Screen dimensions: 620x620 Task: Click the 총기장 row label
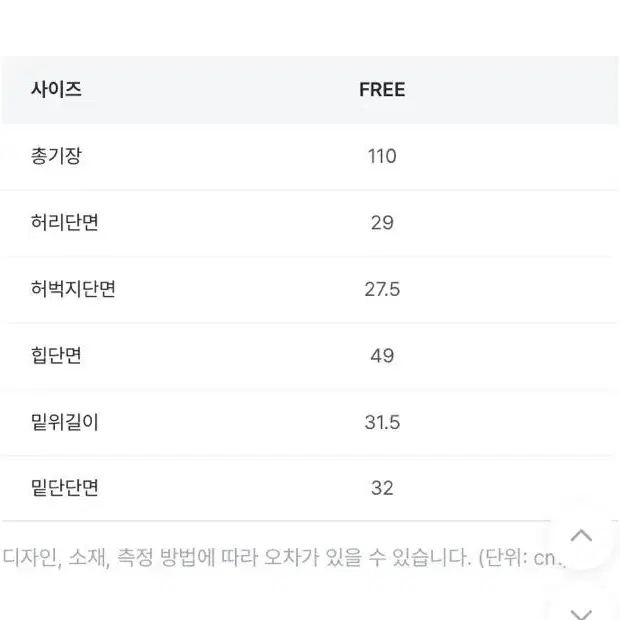[56, 156]
